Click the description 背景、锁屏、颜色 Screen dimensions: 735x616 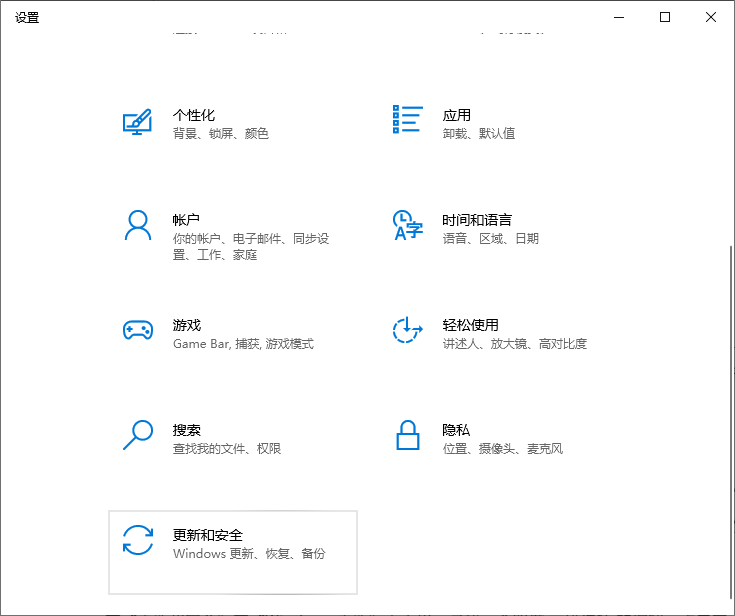221,134
